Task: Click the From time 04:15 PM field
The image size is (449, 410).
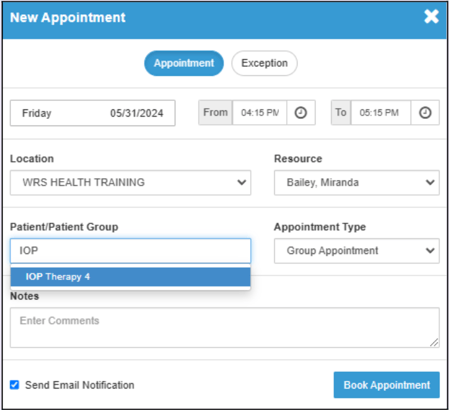Action: point(260,113)
